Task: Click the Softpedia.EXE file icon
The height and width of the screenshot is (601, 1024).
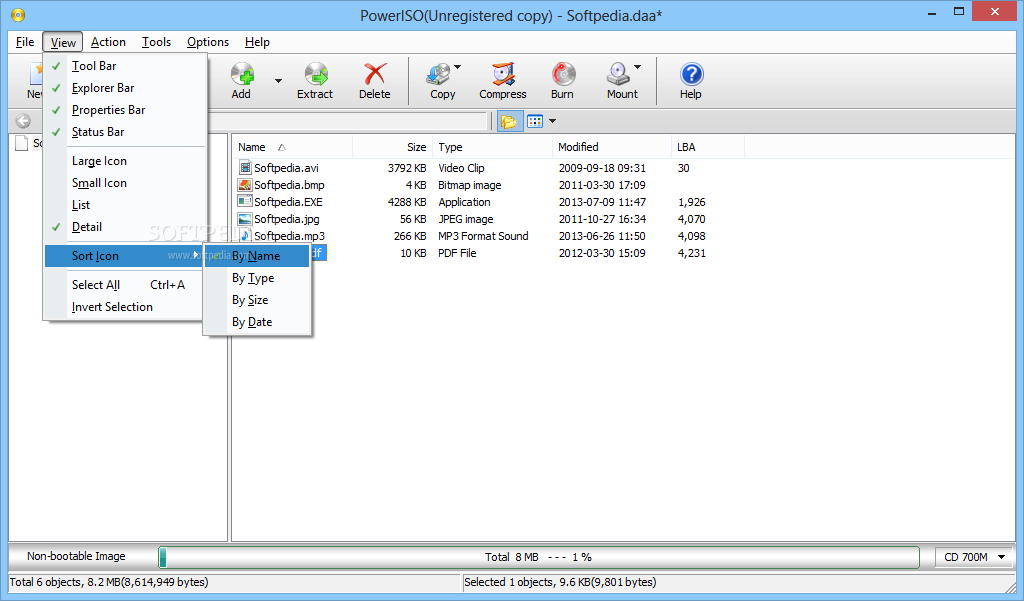Action: tap(245, 201)
